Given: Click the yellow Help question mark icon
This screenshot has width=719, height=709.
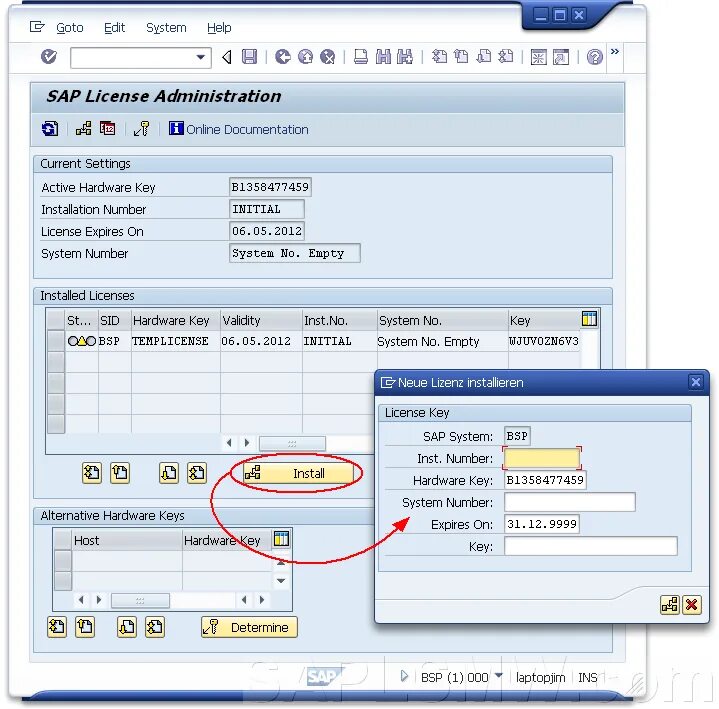Looking at the screenshot, I should [x=595, y=57].
